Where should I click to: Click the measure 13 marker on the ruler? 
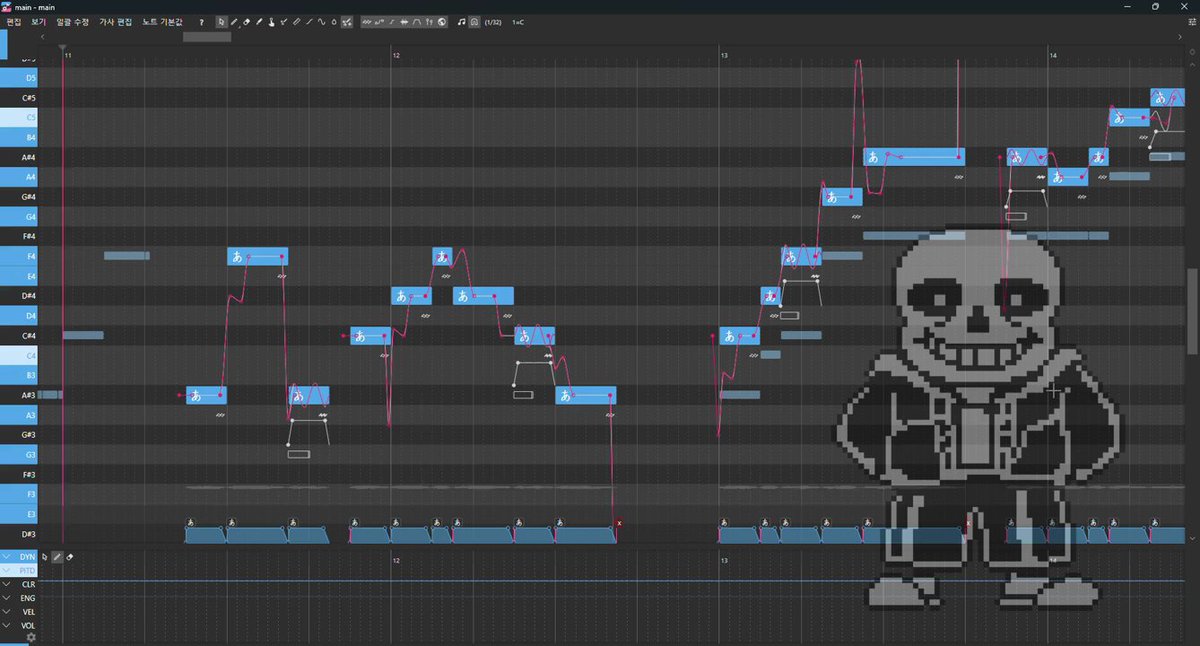pos(724,55)
